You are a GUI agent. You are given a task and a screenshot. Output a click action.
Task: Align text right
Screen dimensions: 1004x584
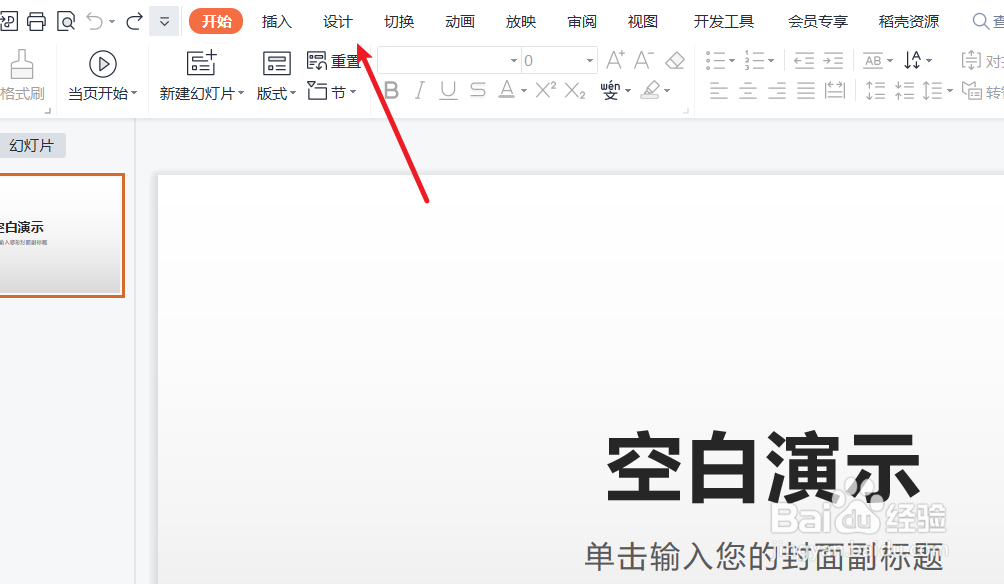(x=777, y=91)
